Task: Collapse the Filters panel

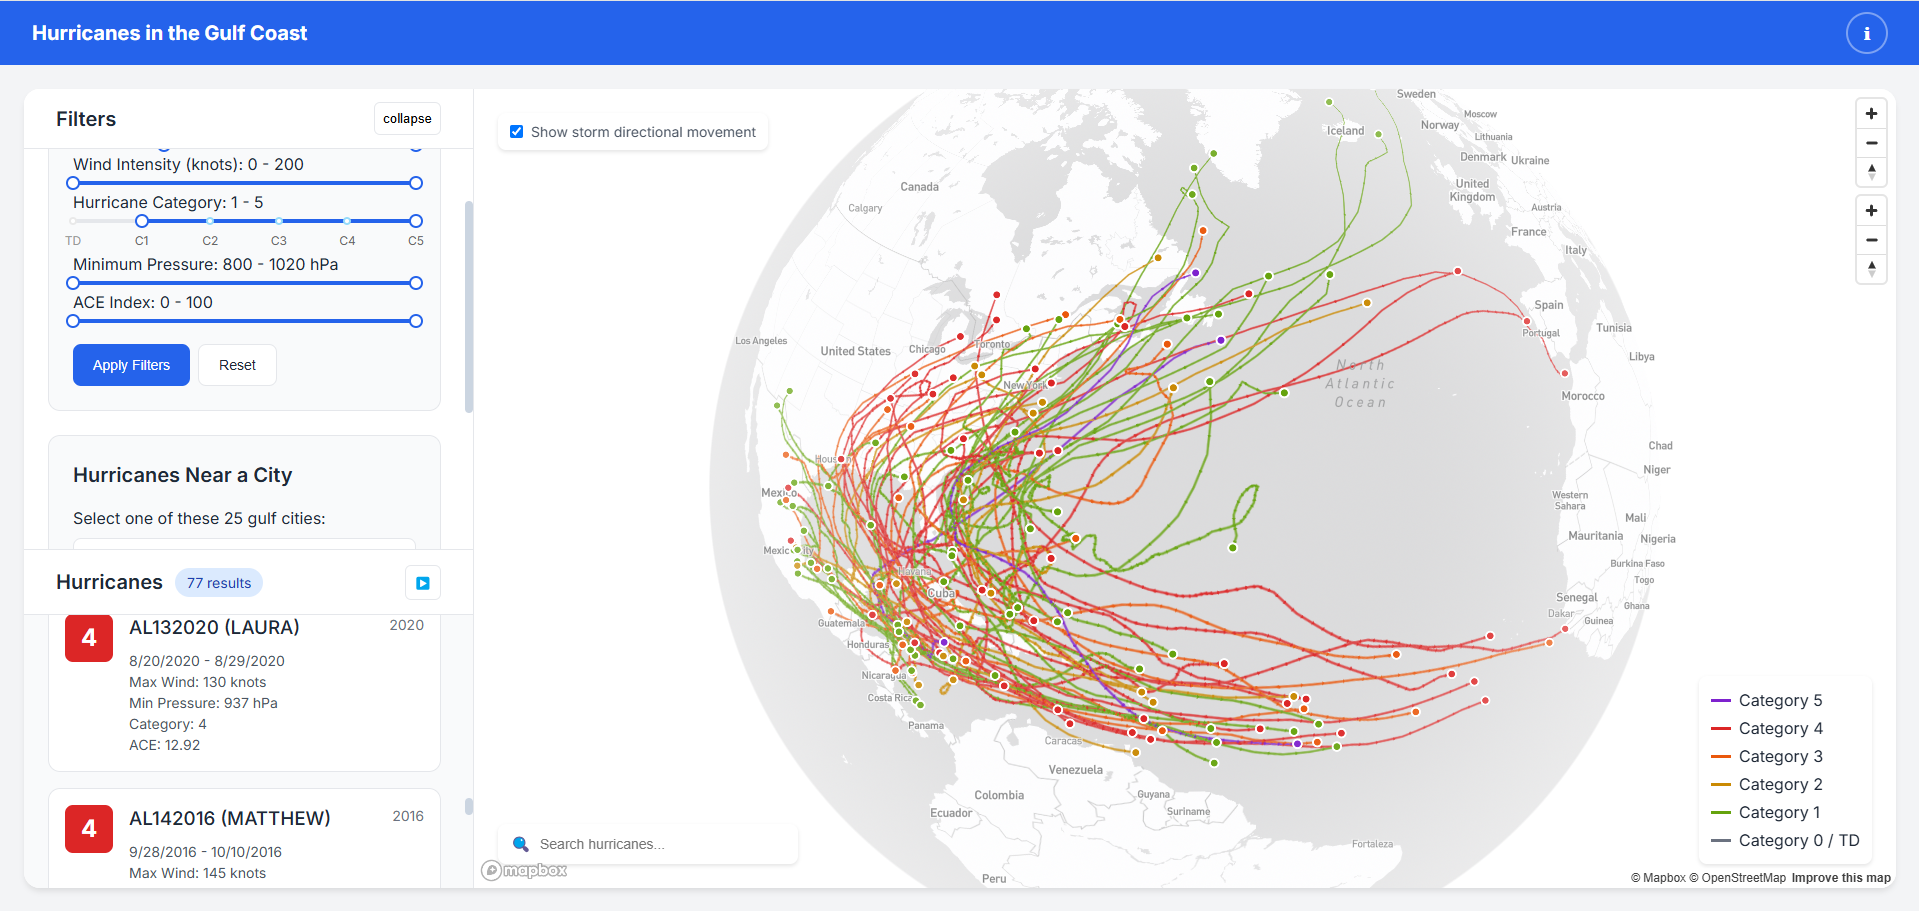Action: pyautogui.click(x=406, y=118)
